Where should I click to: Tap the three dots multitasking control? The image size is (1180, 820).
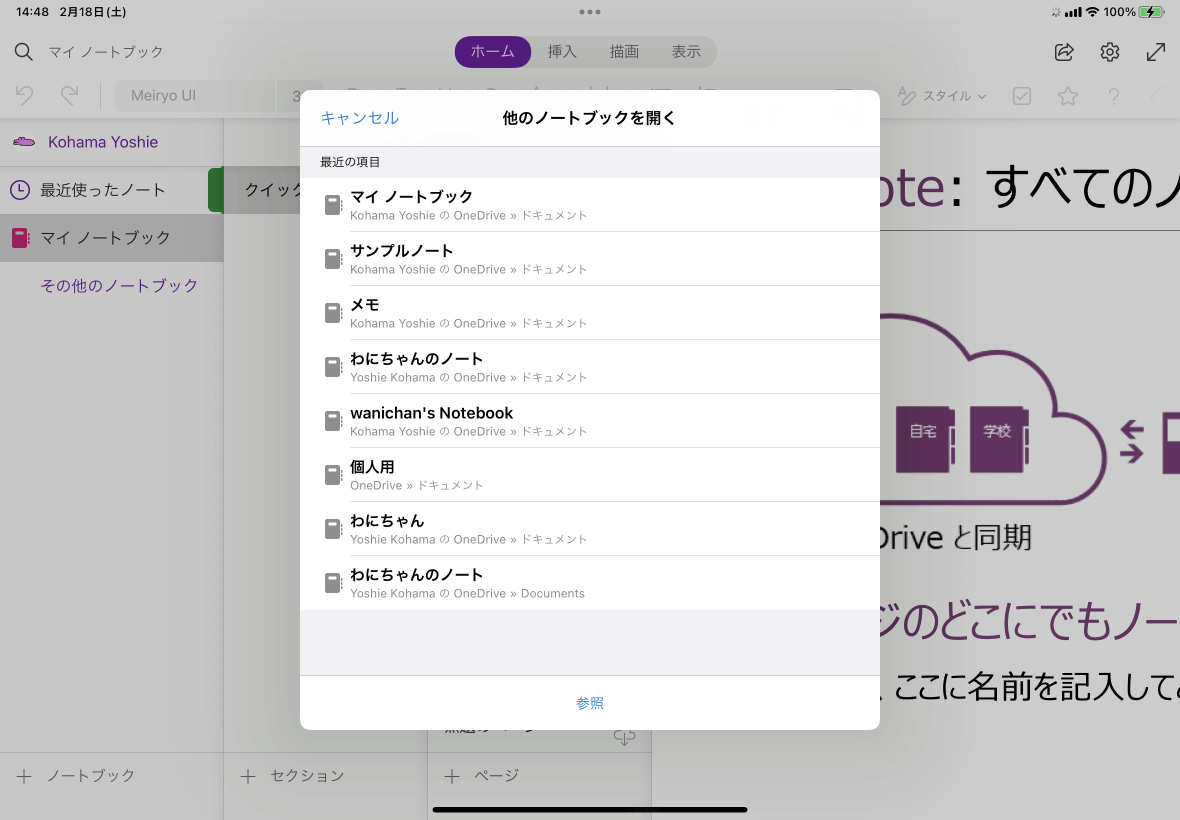[590, 12]
